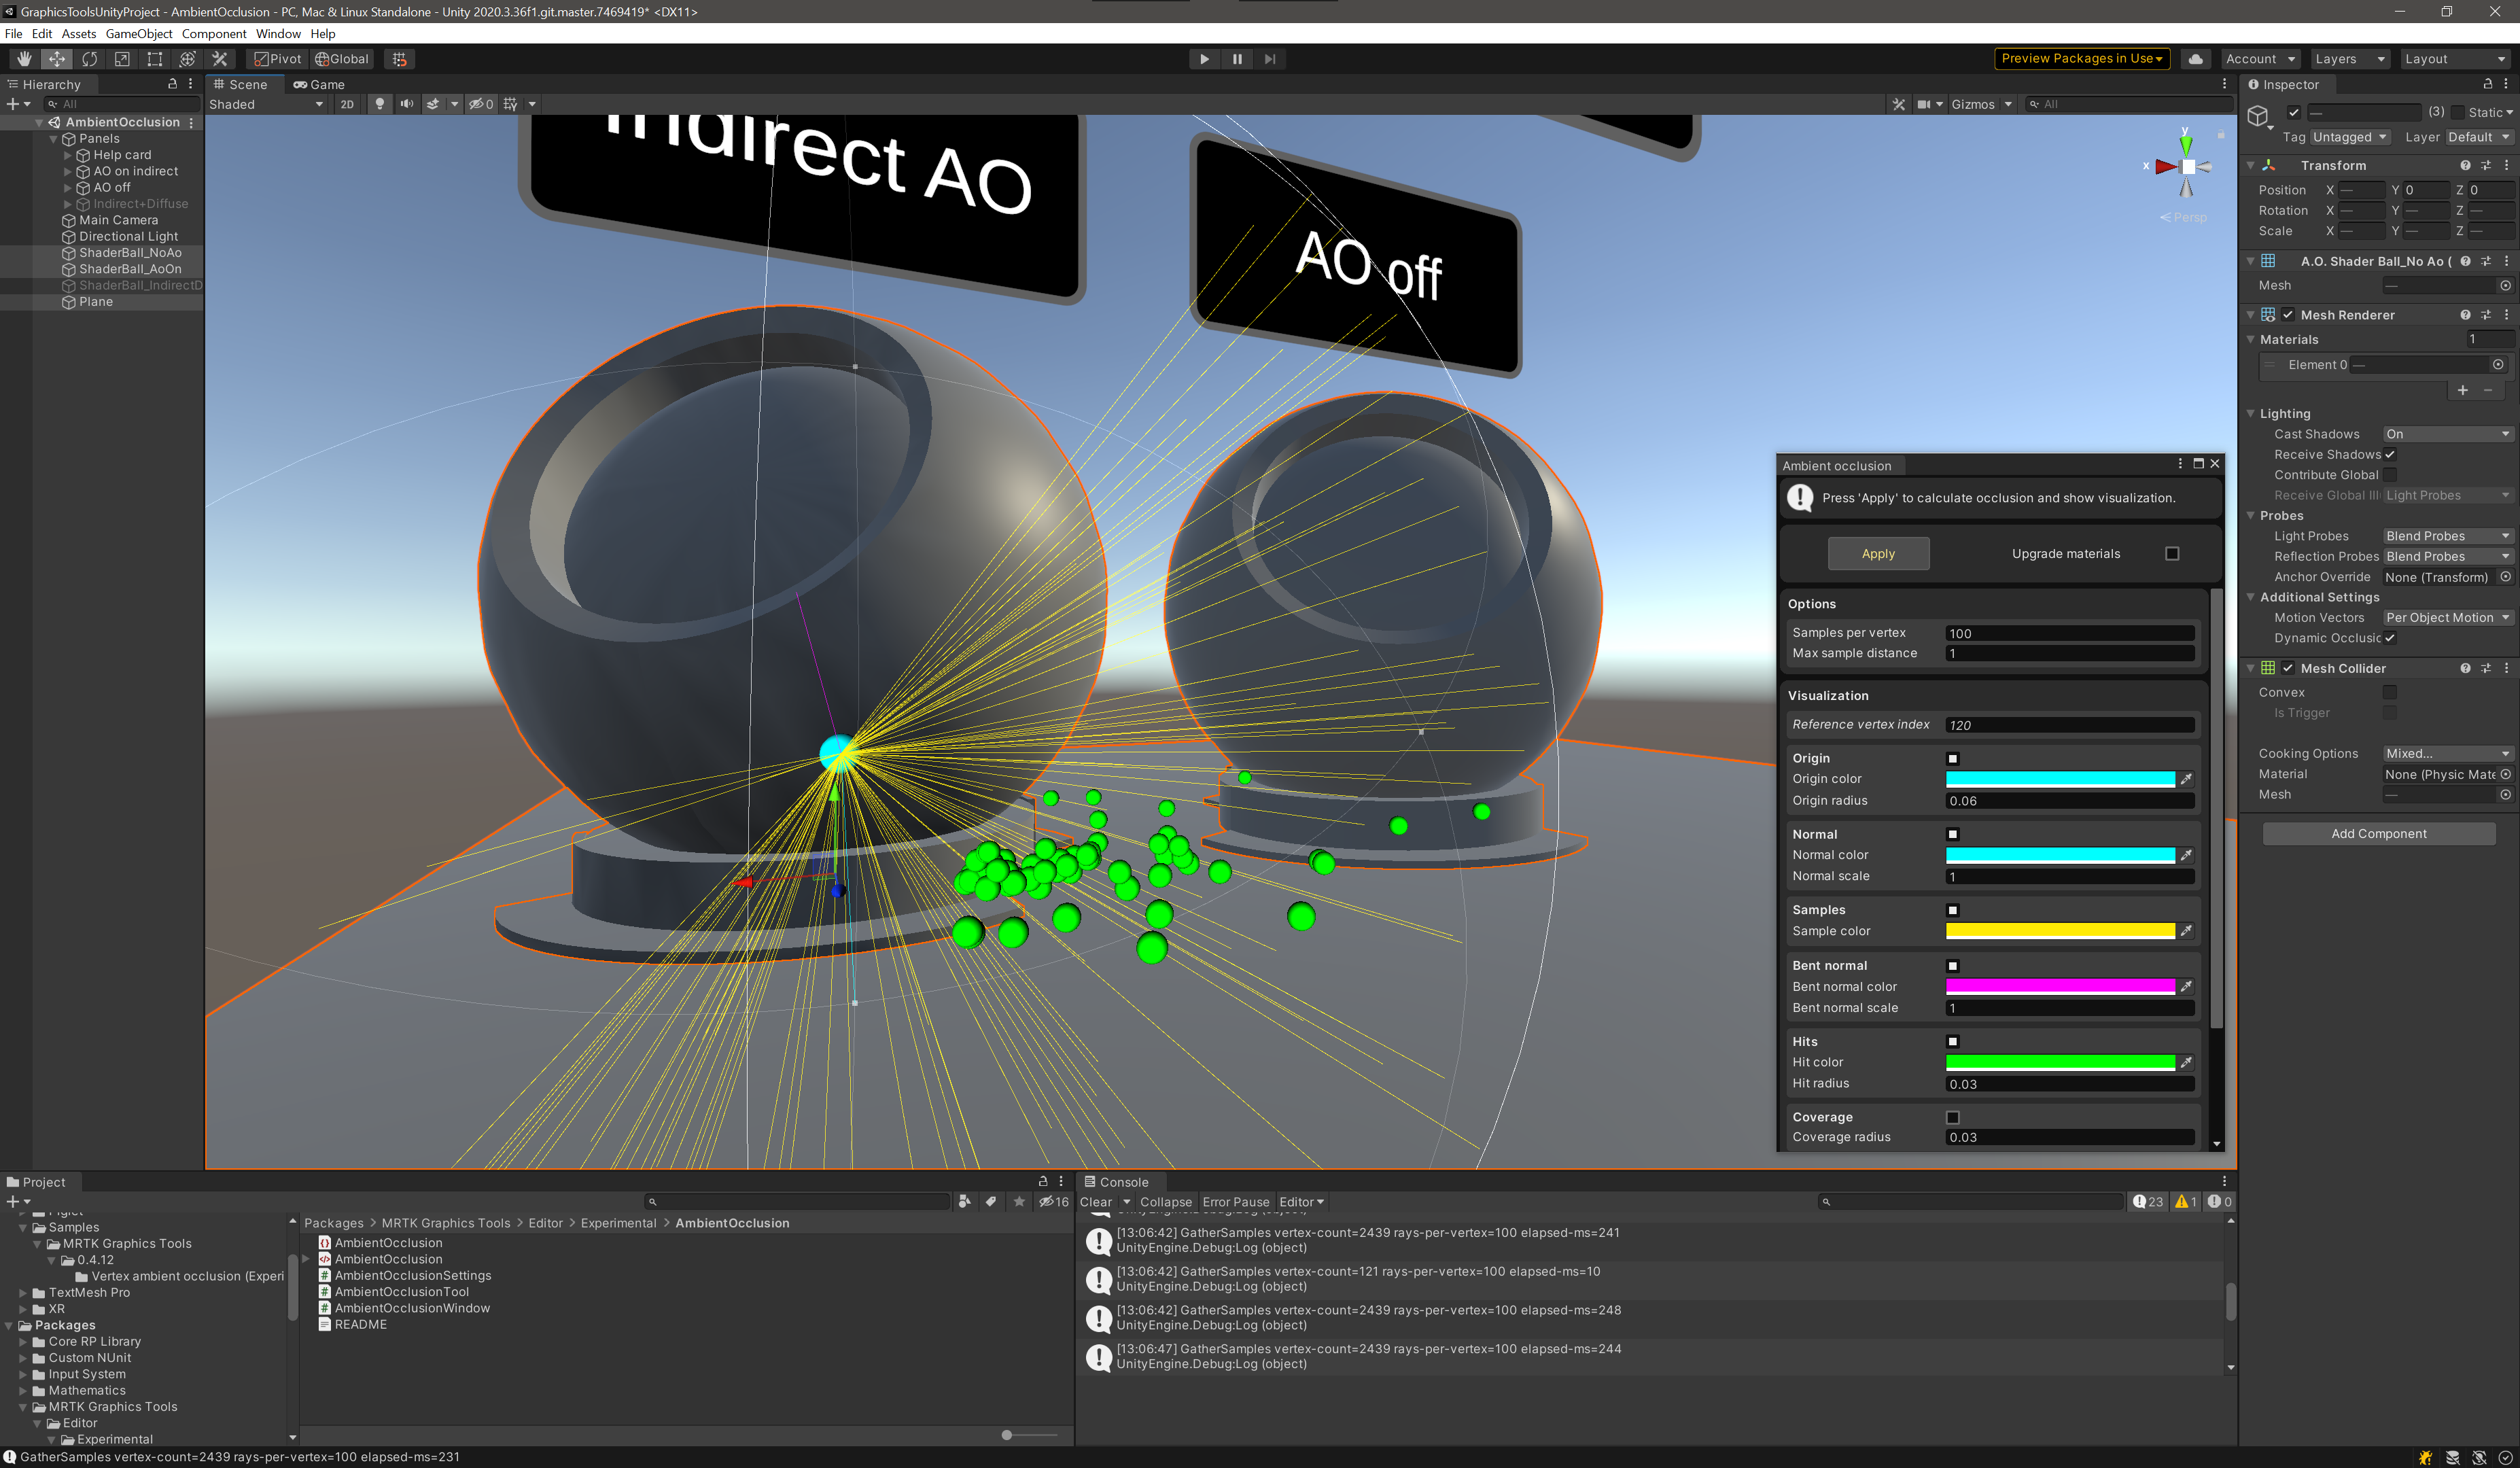Screen dimensions: 2520x1468
Task: Click the Add Component button
Action: coord(2378,834)
